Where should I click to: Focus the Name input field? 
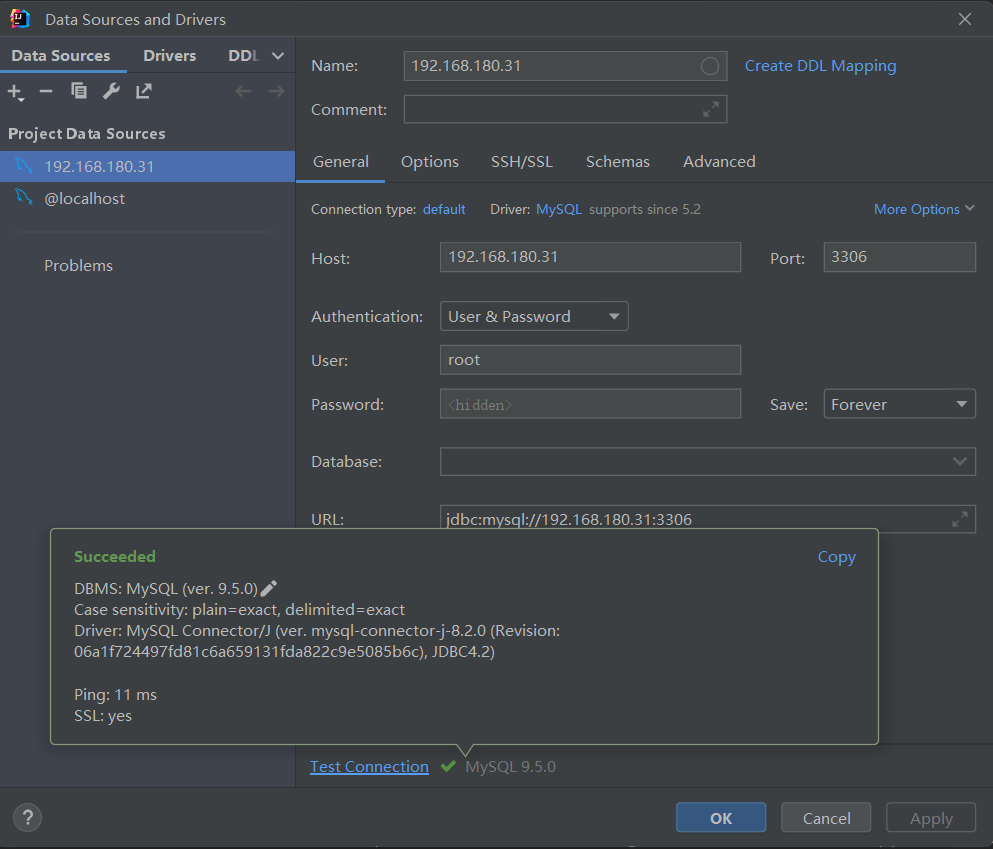point(565,66)
